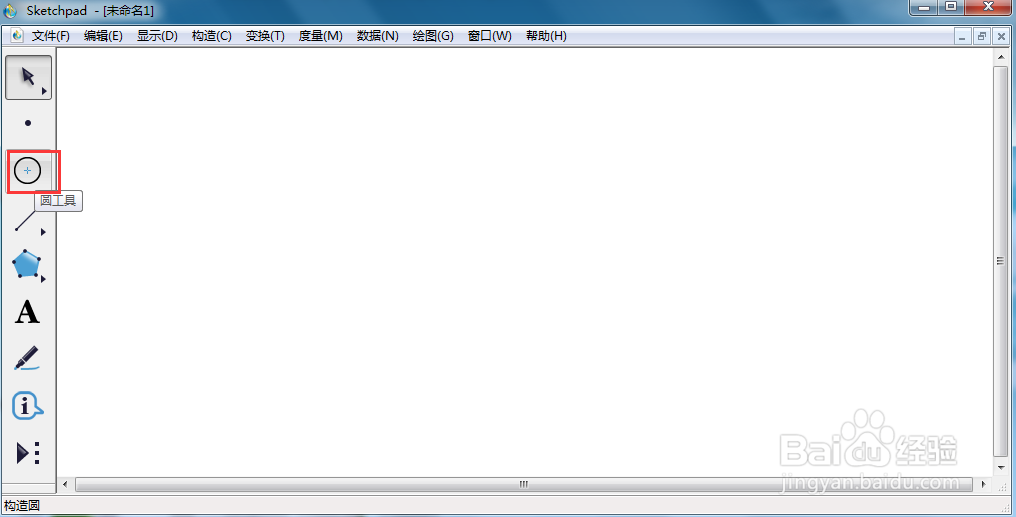
Task: Select the Straightedge segment tool
Action: [x=26, y=220]
